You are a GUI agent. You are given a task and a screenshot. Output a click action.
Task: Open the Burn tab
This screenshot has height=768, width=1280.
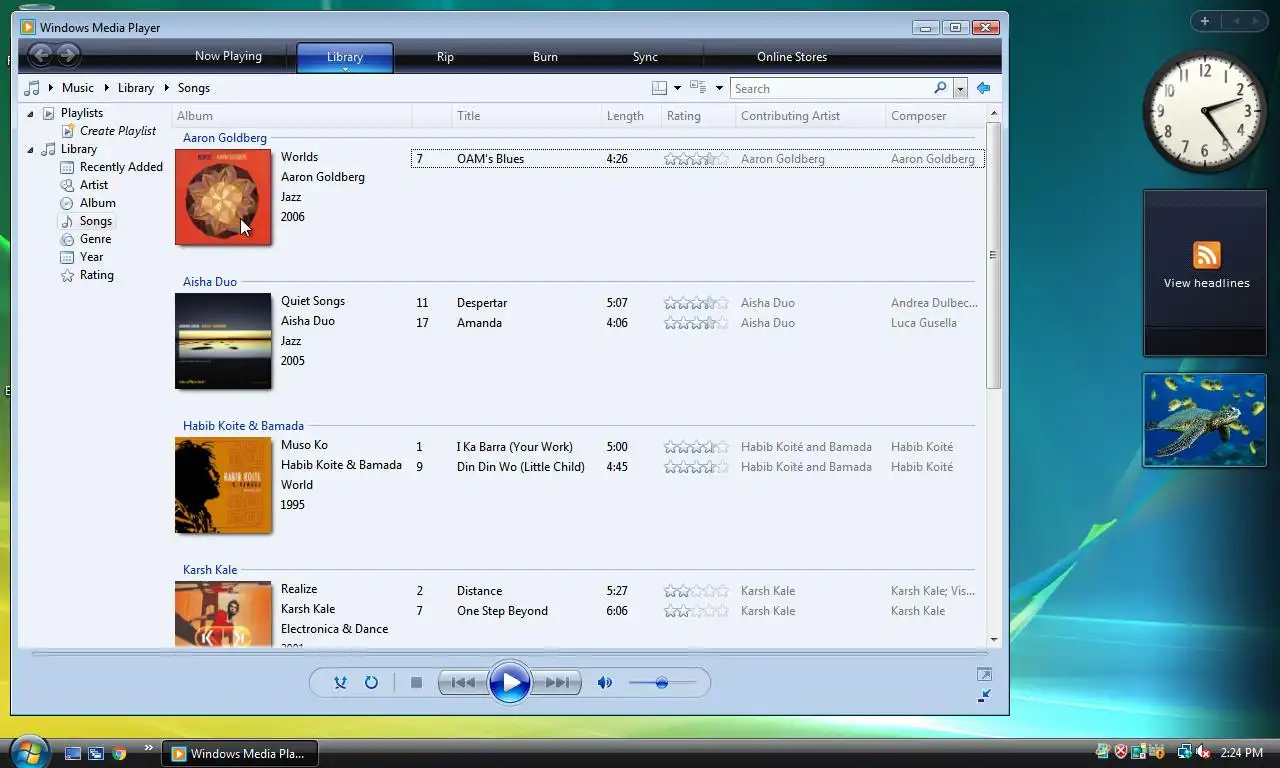pos(545,57)
